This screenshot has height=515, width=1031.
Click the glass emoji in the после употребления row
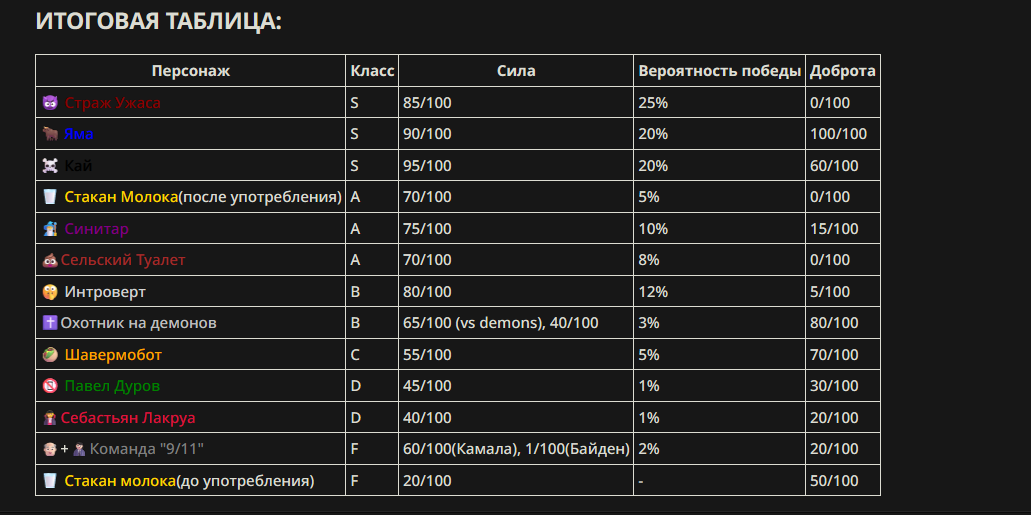pyautogui.click(x=50, y=197)
